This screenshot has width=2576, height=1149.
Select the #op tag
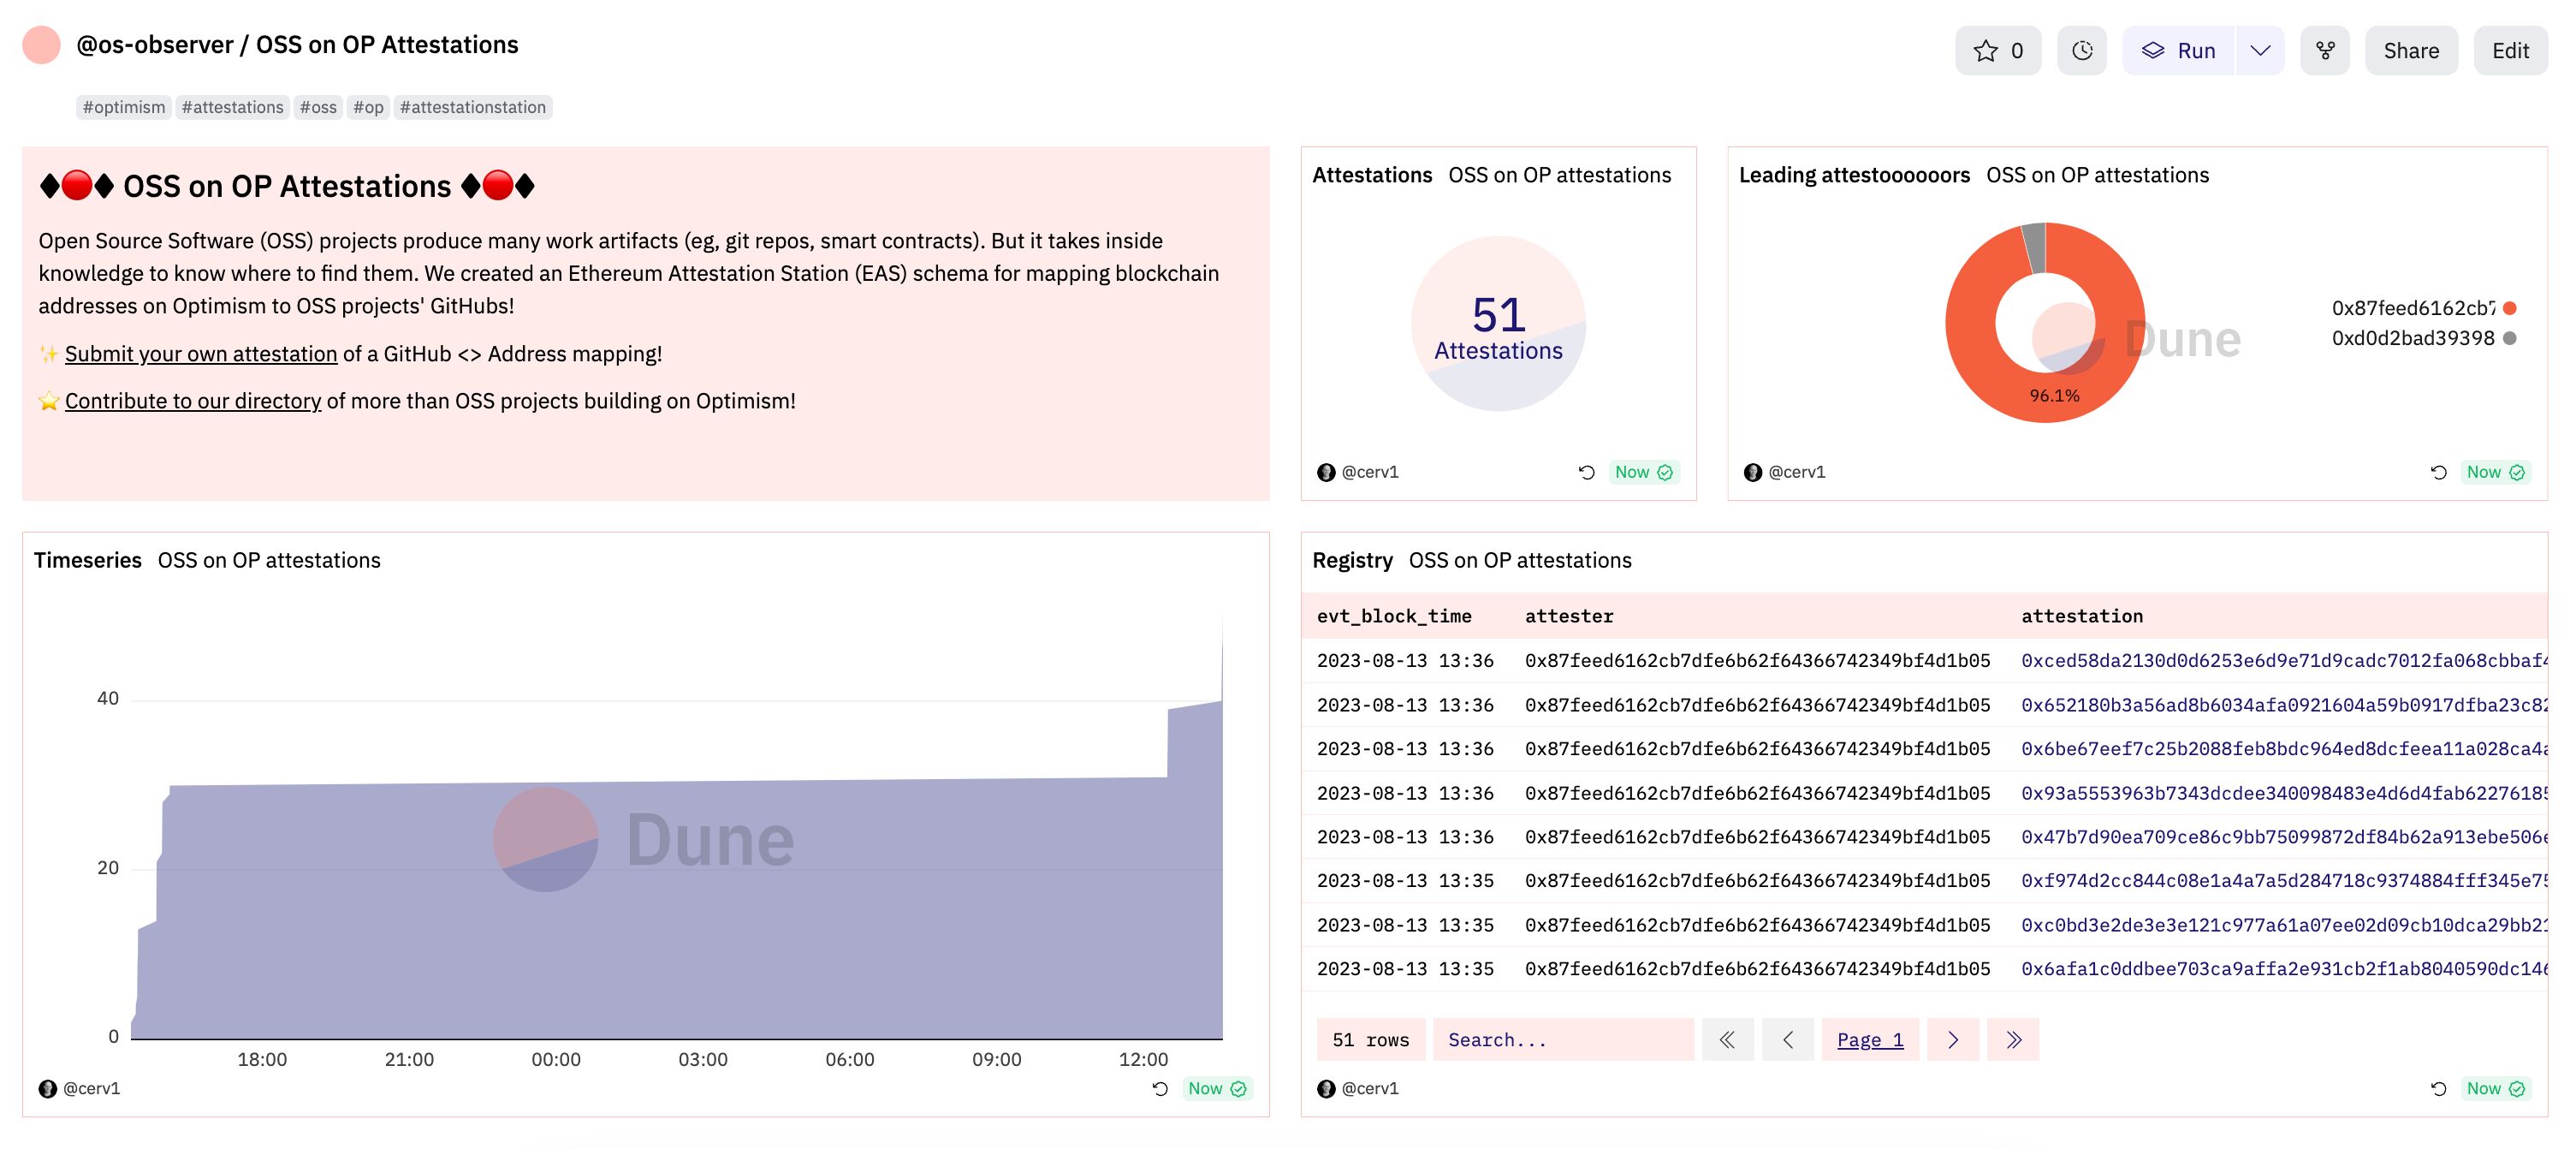pyautogui.click(x=368, y=107)
